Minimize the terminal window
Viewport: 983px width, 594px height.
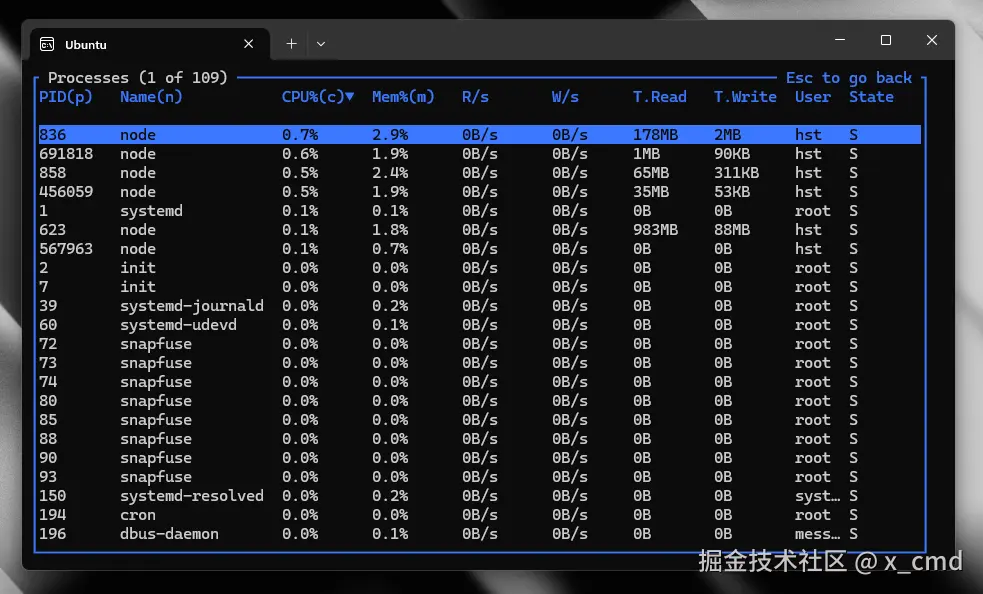click(x=840, y=40)
